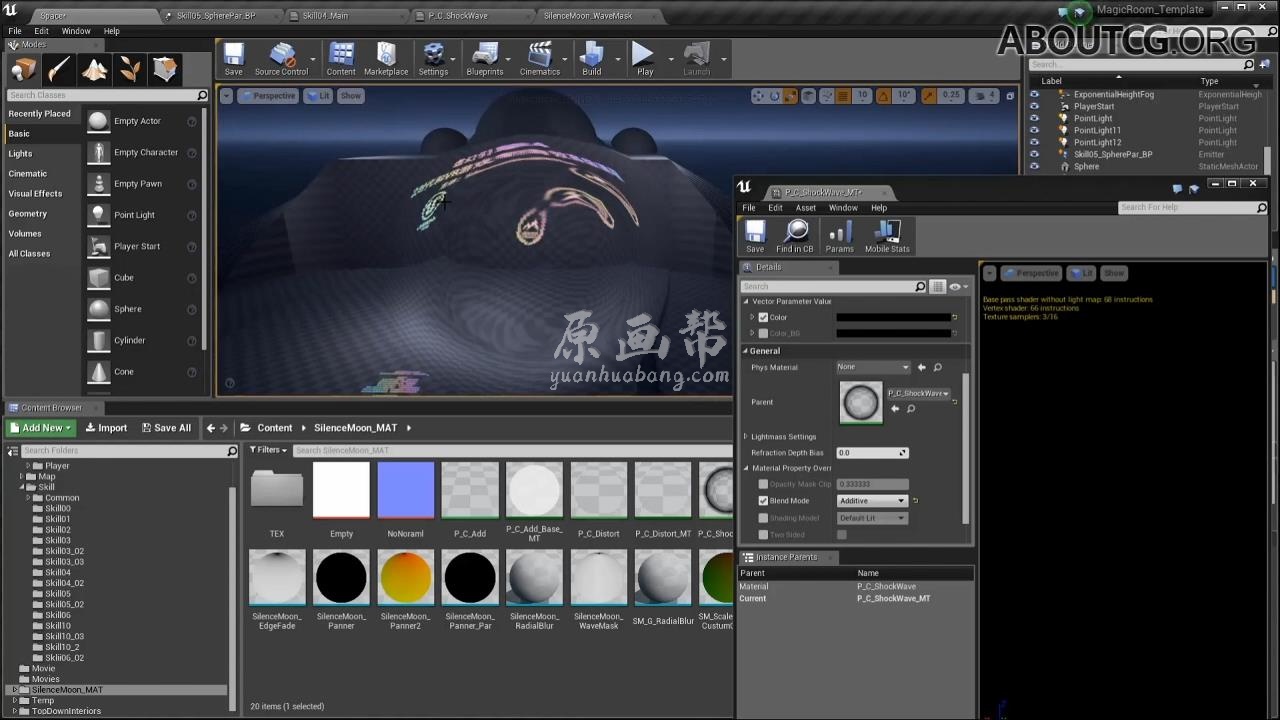Click the Save All button
The height and width of the screenshot is (720, 1280).
(166, 428)
